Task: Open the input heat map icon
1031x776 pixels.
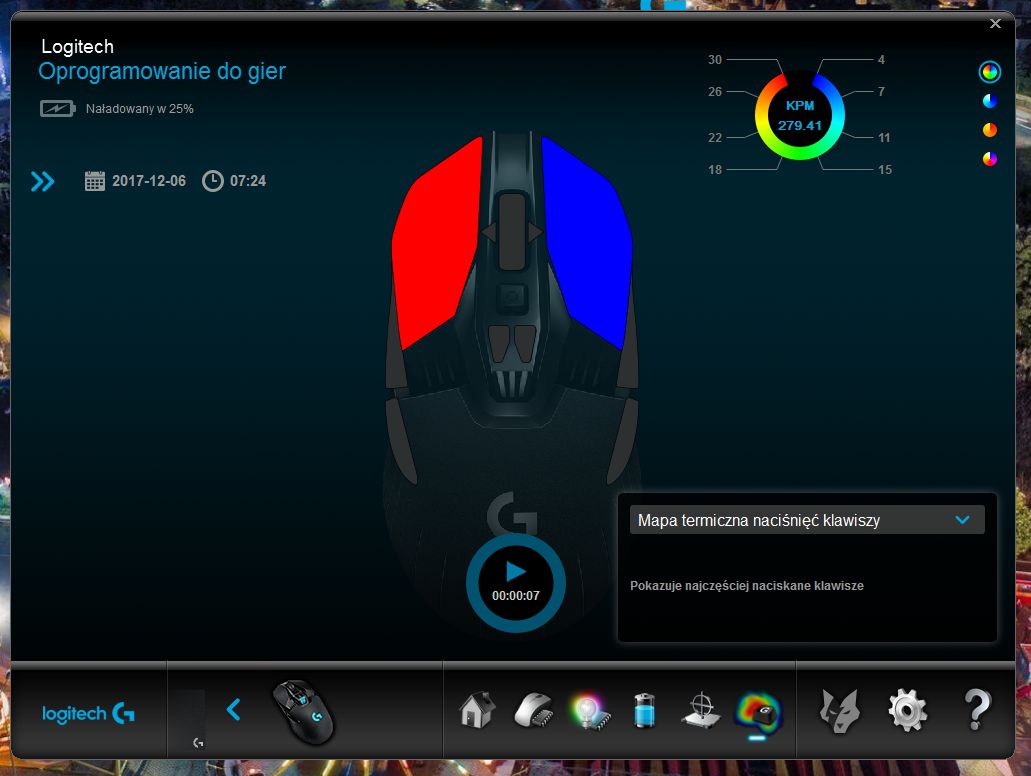Action: click(x=758, y=713)
